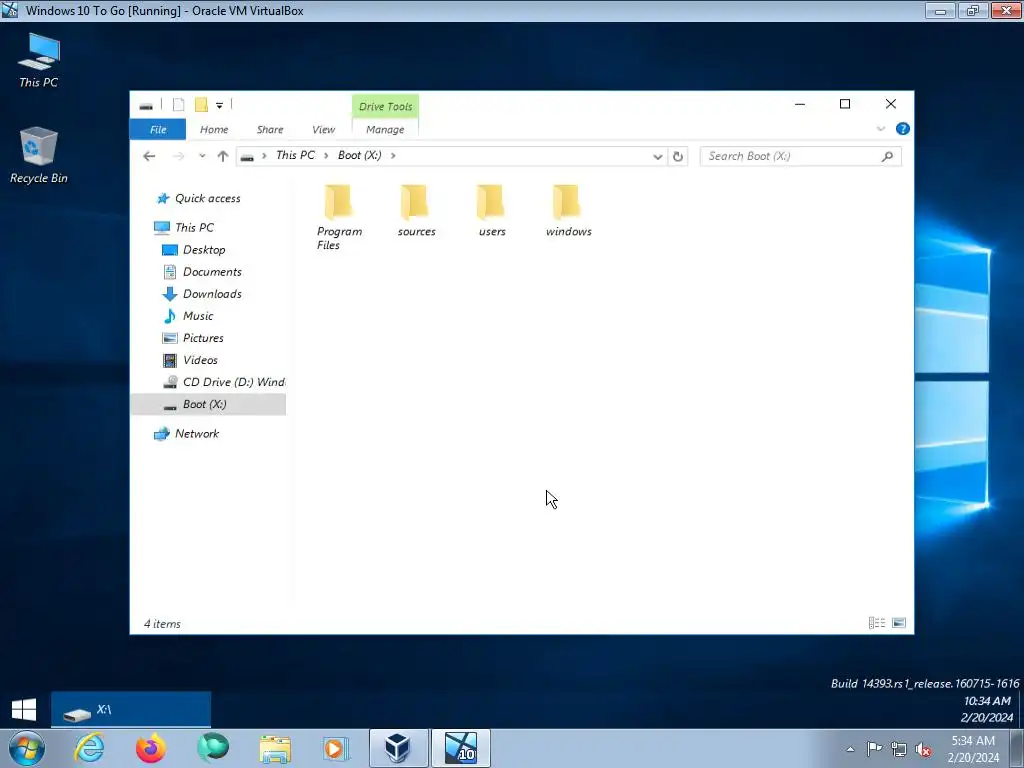Show hidden host tray icons

coord(850,749)
